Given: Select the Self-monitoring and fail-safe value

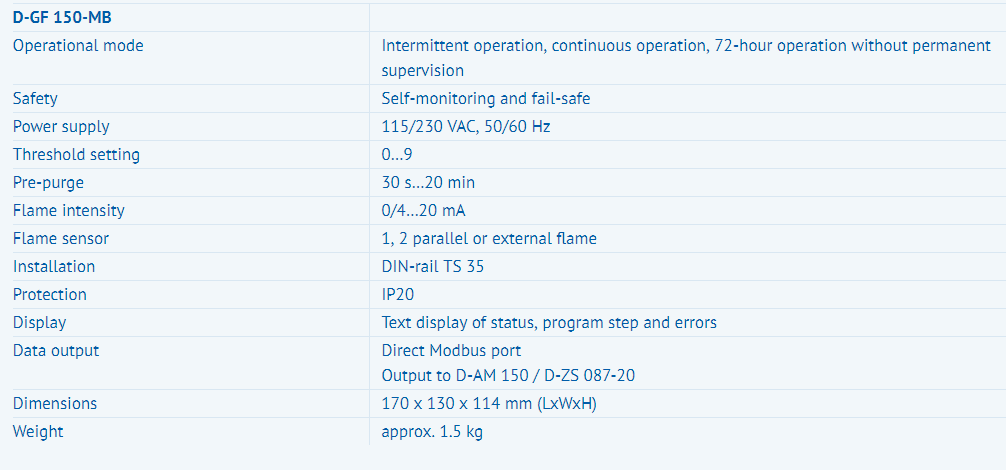Looking at the screenshot, I should click(486, 99).
